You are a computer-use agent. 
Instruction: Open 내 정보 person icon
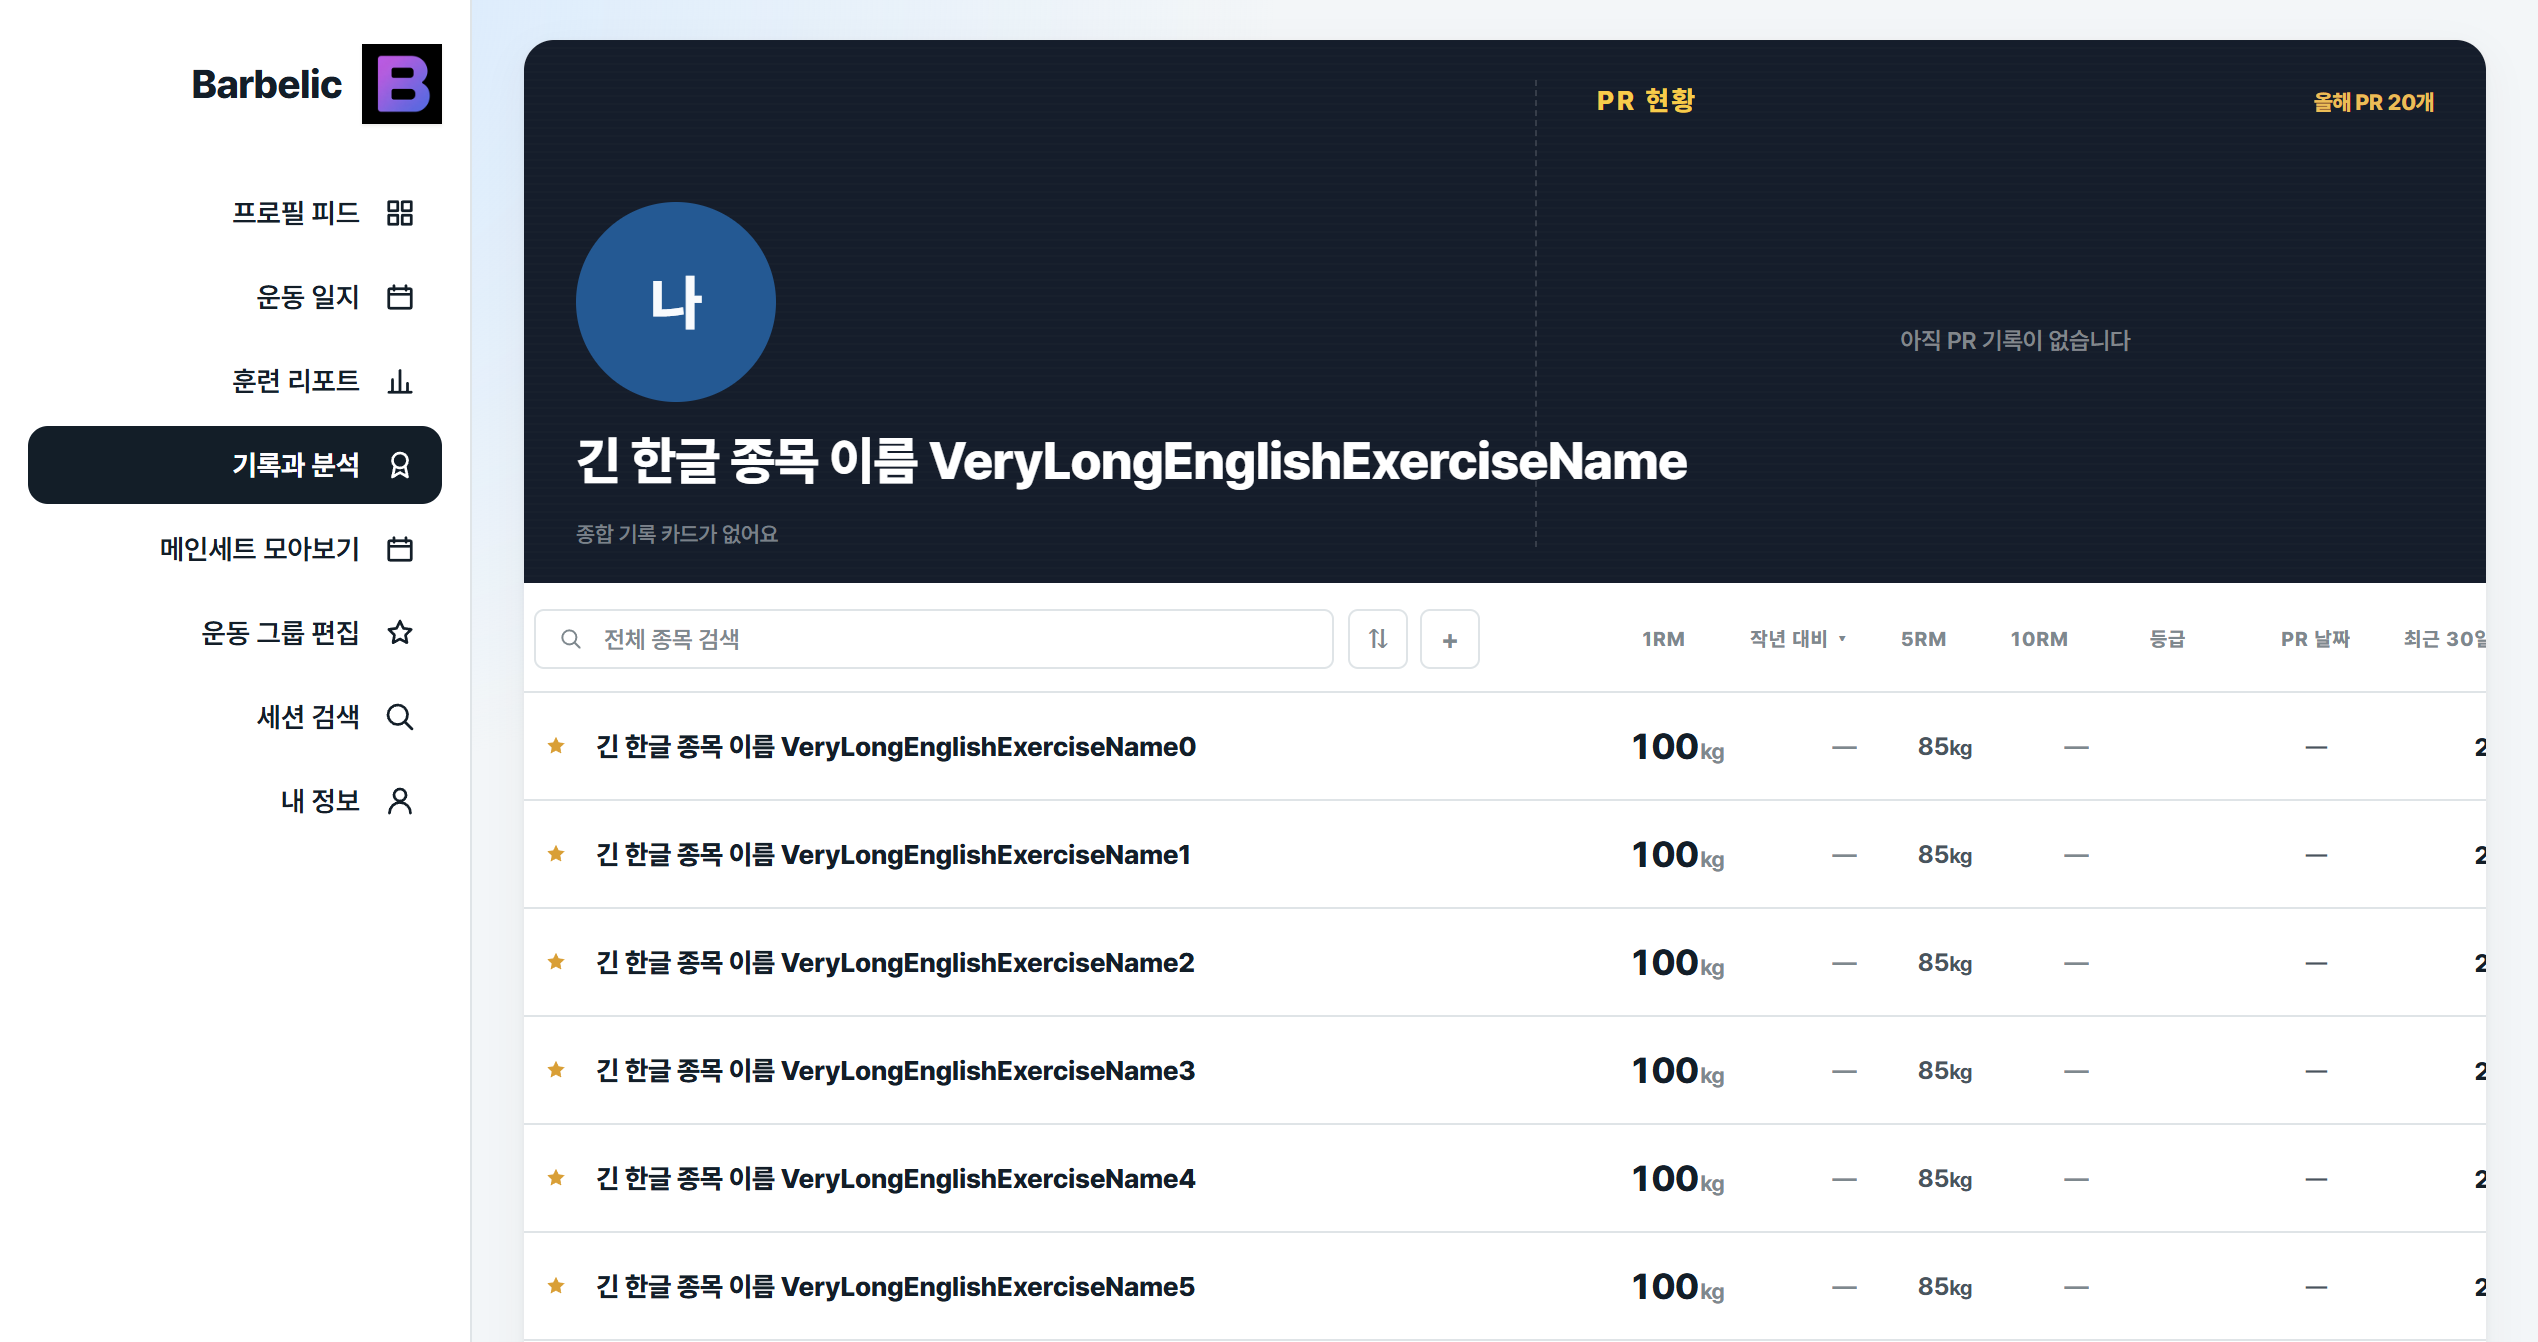point(400,801)
